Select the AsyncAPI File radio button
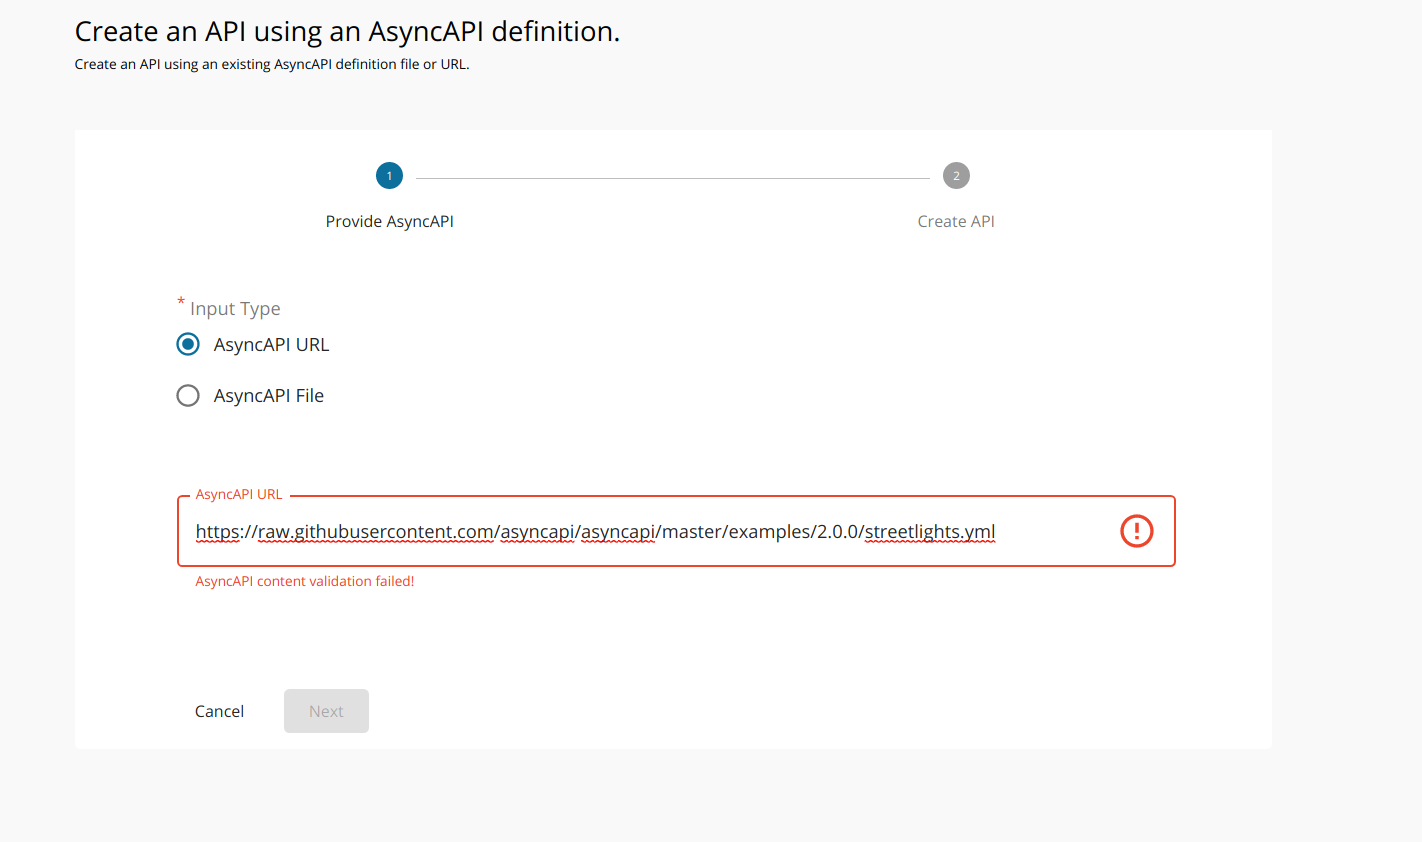The image size is (1422, 842). (x=188, y=395)
